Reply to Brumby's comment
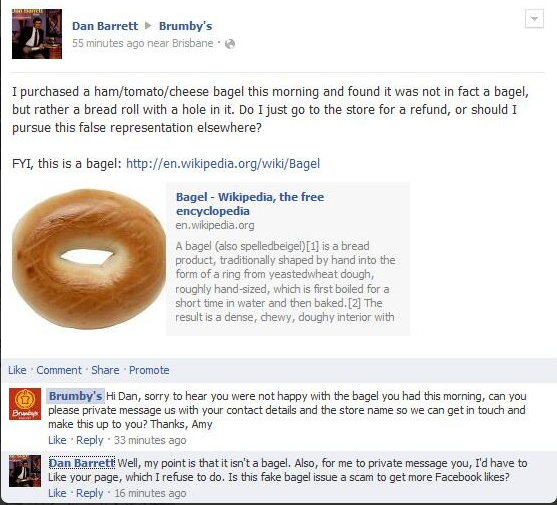This screenshot has height=505, width=557. (x=90, y=440)
